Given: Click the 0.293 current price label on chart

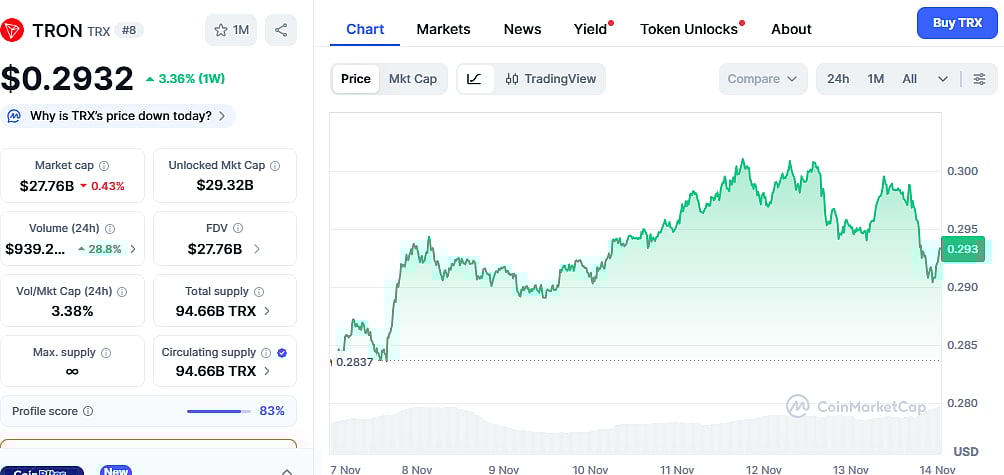Looking at the screenshot, I should (x=964, y=249).
